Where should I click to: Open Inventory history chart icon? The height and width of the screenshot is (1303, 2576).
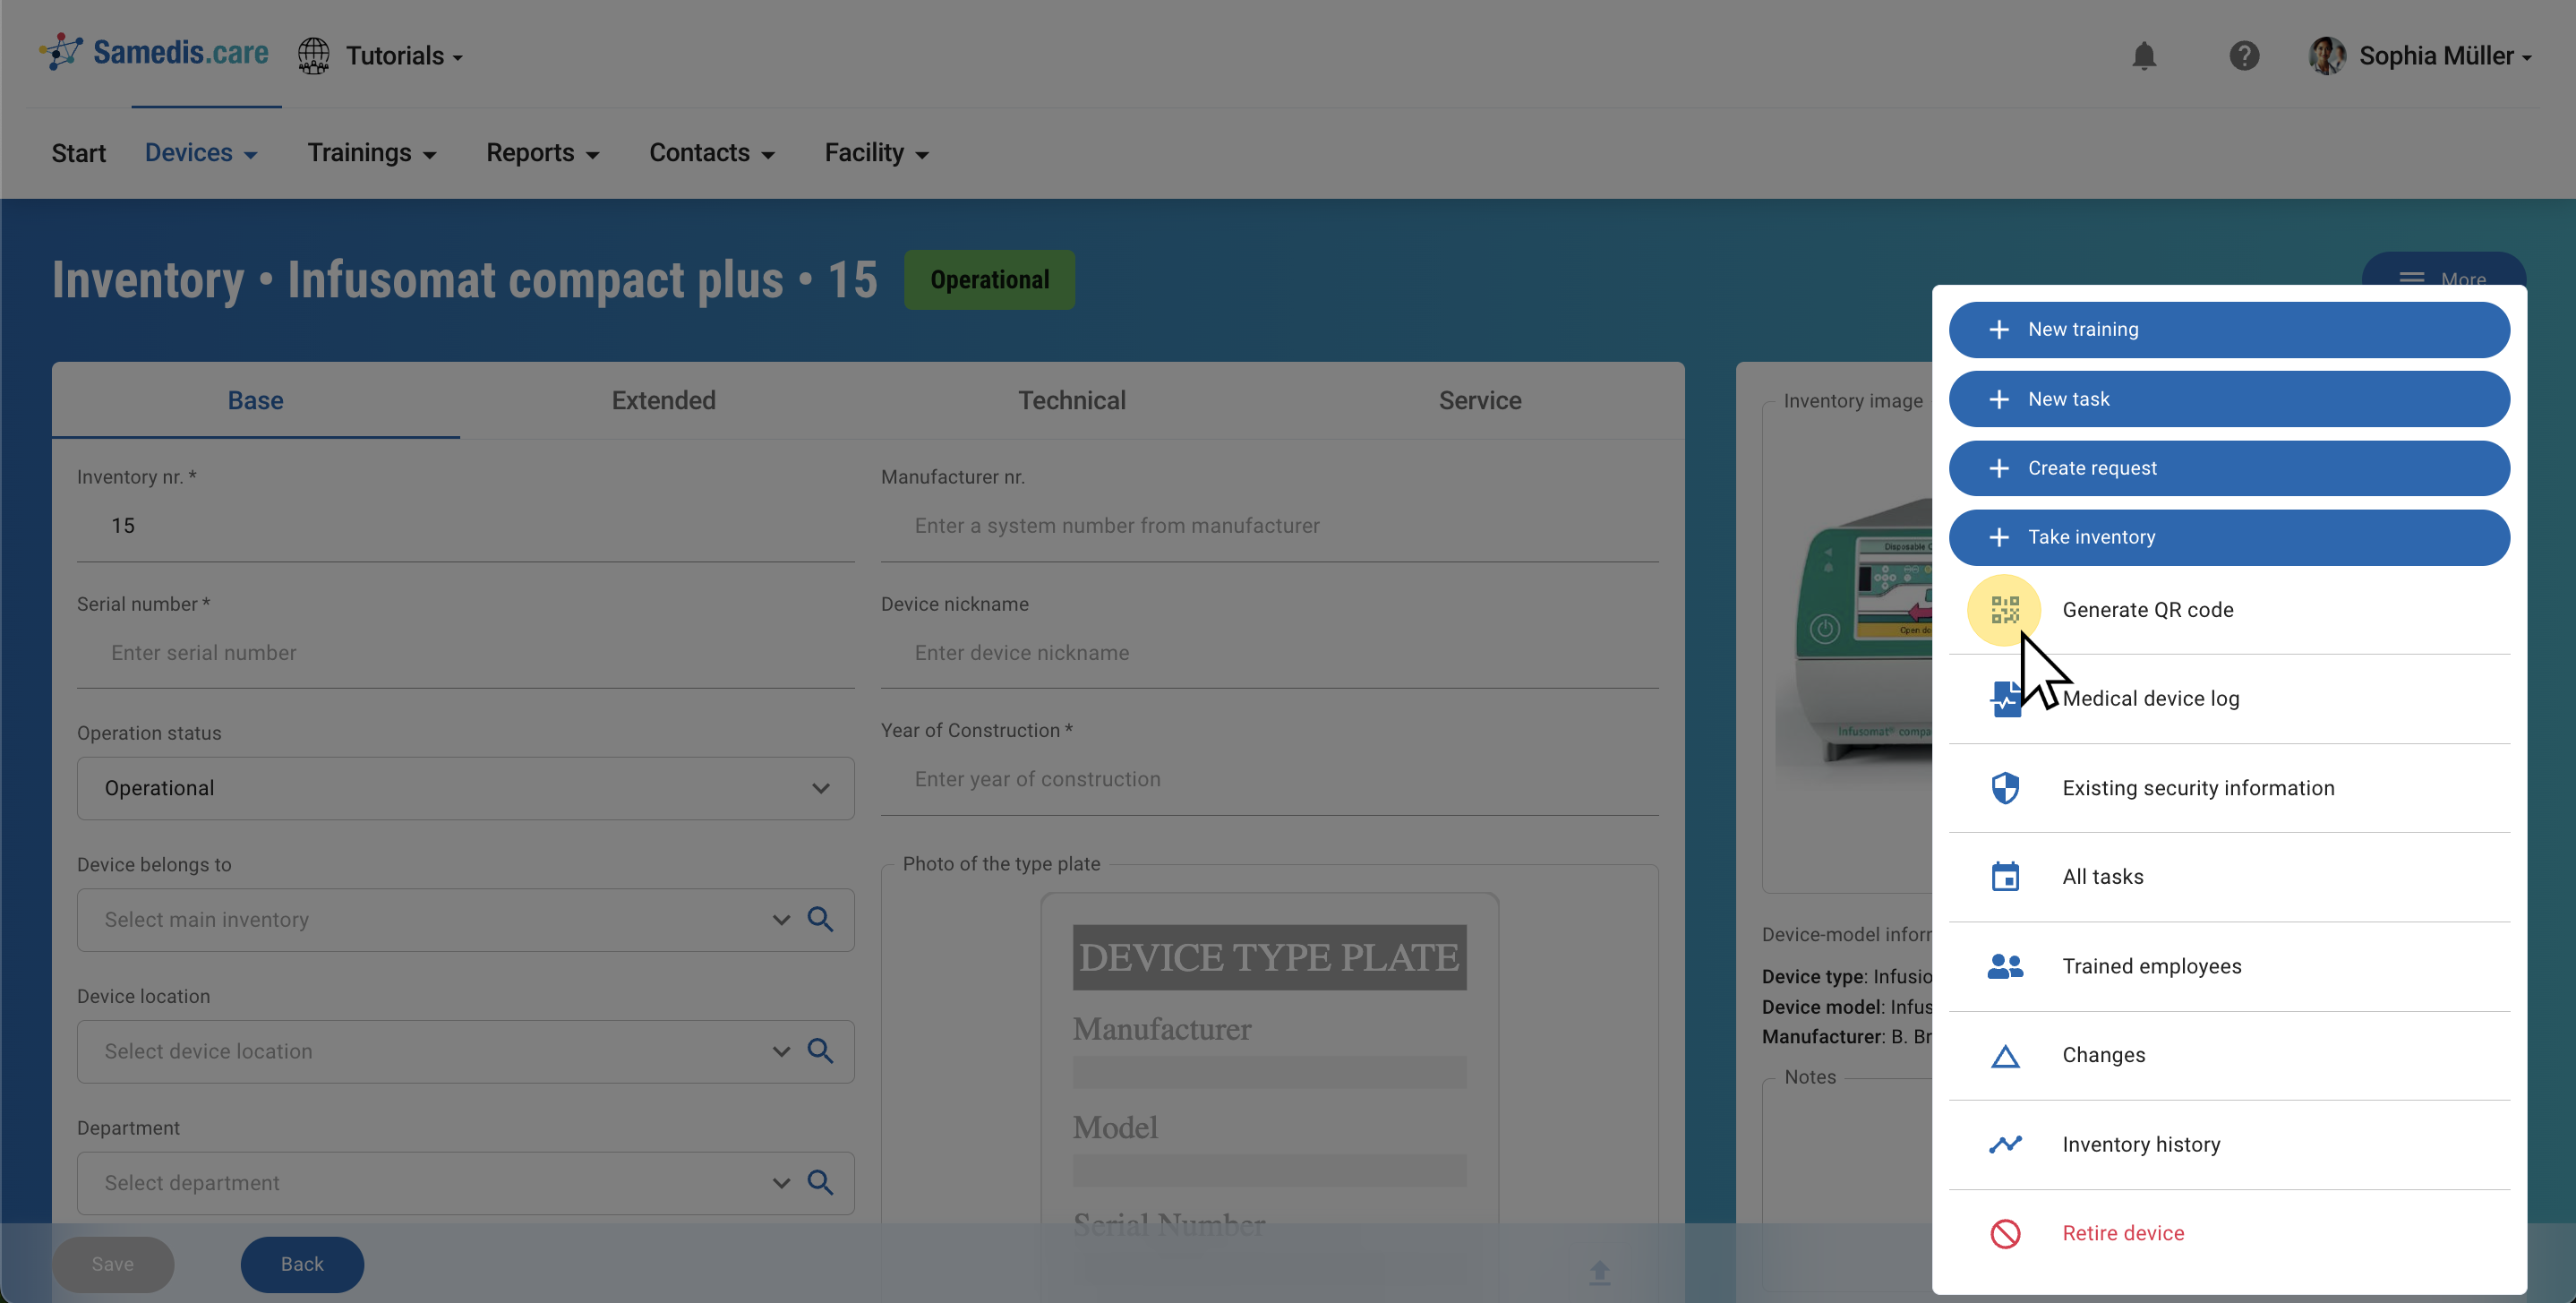coord(2004,1144)
